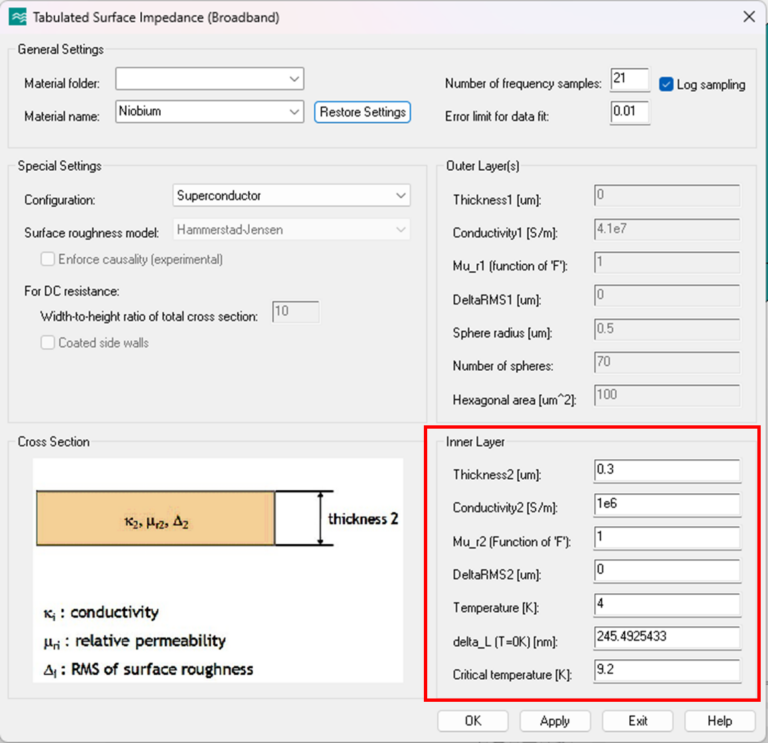
Task: Click the Hexagonal area [um^2] field
Action: coord(667,396)
